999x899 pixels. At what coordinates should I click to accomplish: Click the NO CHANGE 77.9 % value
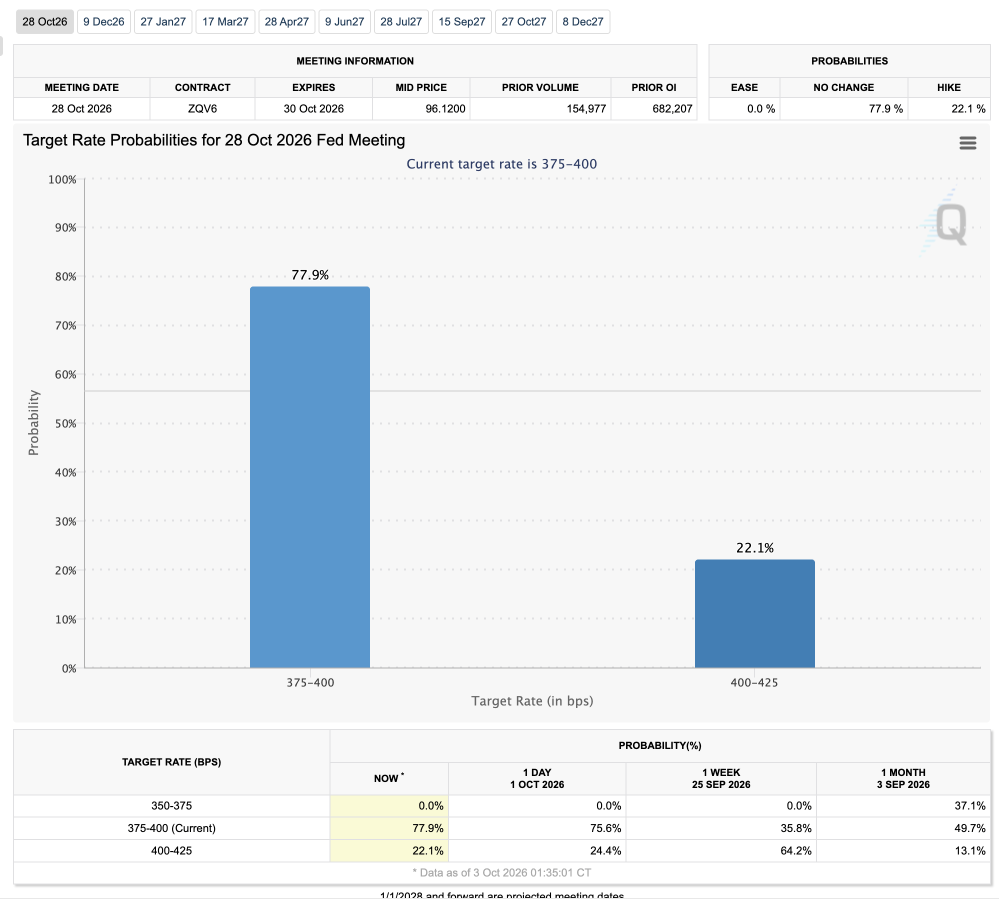886,109
